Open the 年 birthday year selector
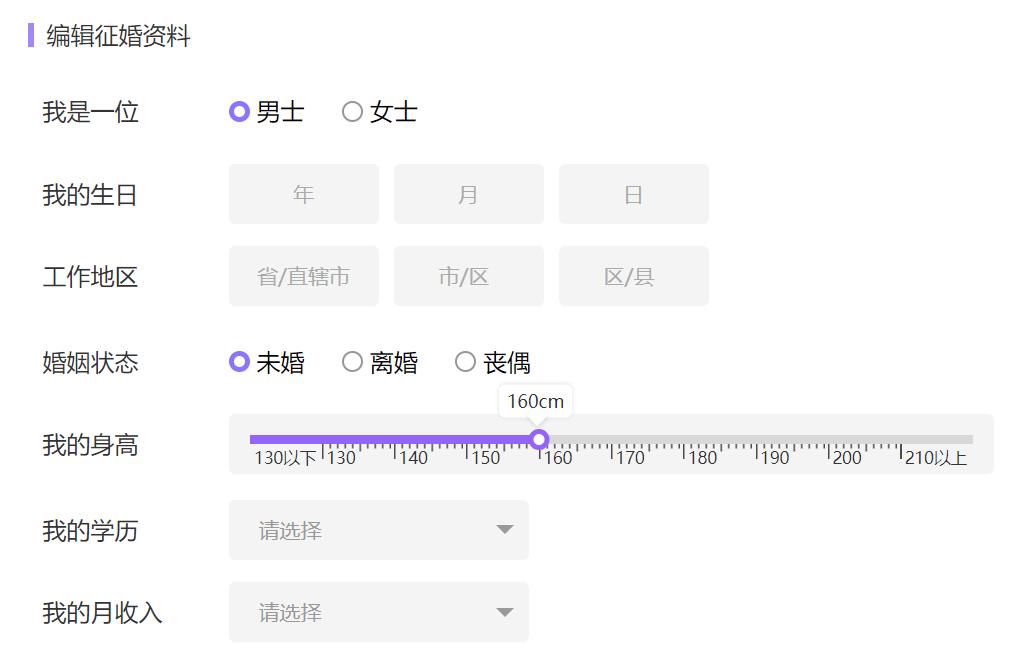1028x662 pixels. click(304, 194)
